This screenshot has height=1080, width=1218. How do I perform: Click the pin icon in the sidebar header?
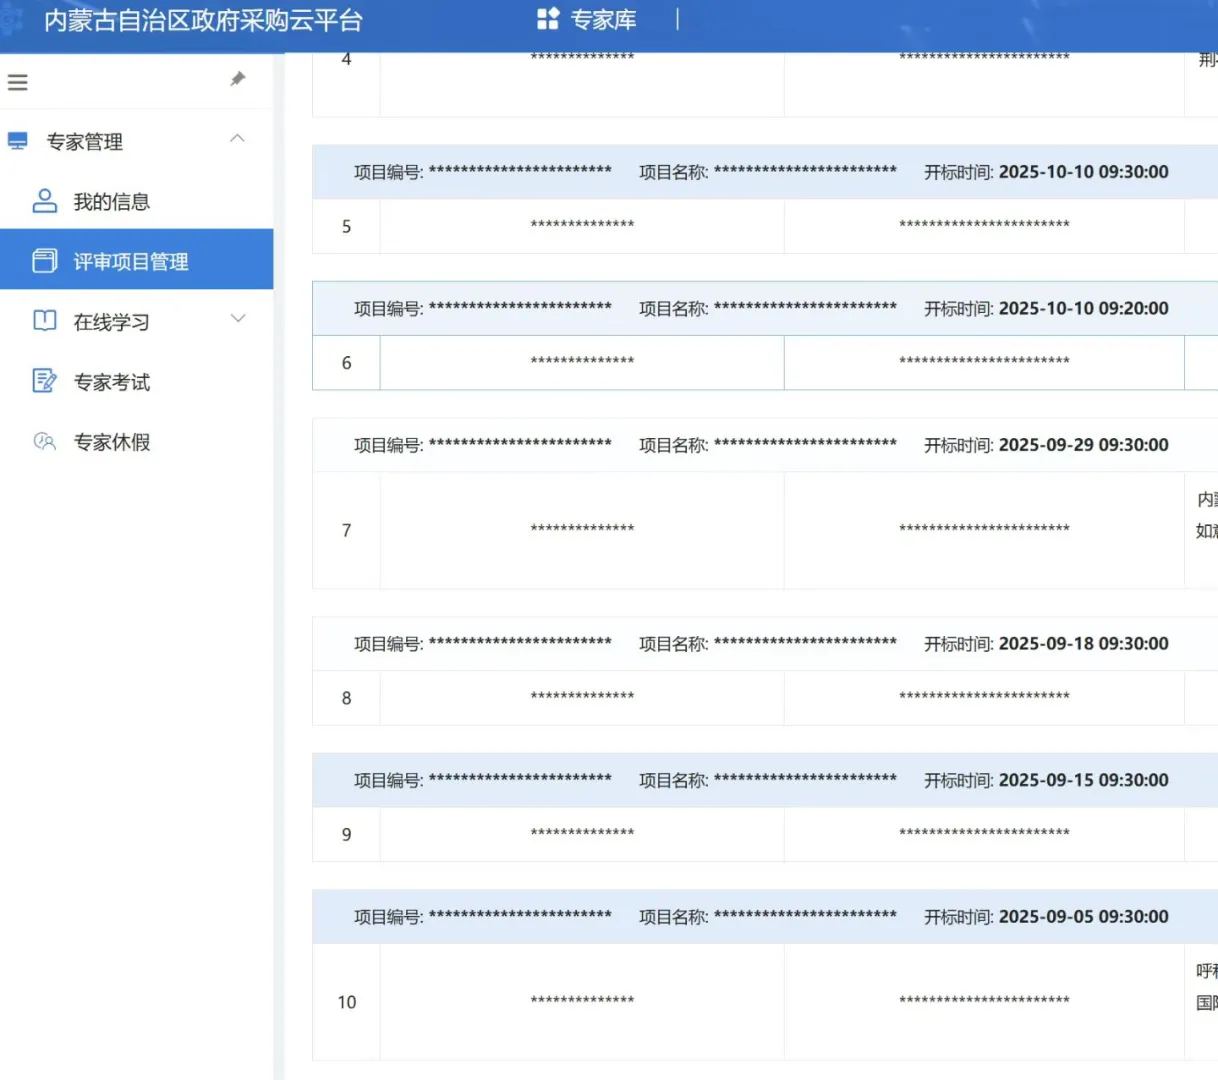click(238, 79)
